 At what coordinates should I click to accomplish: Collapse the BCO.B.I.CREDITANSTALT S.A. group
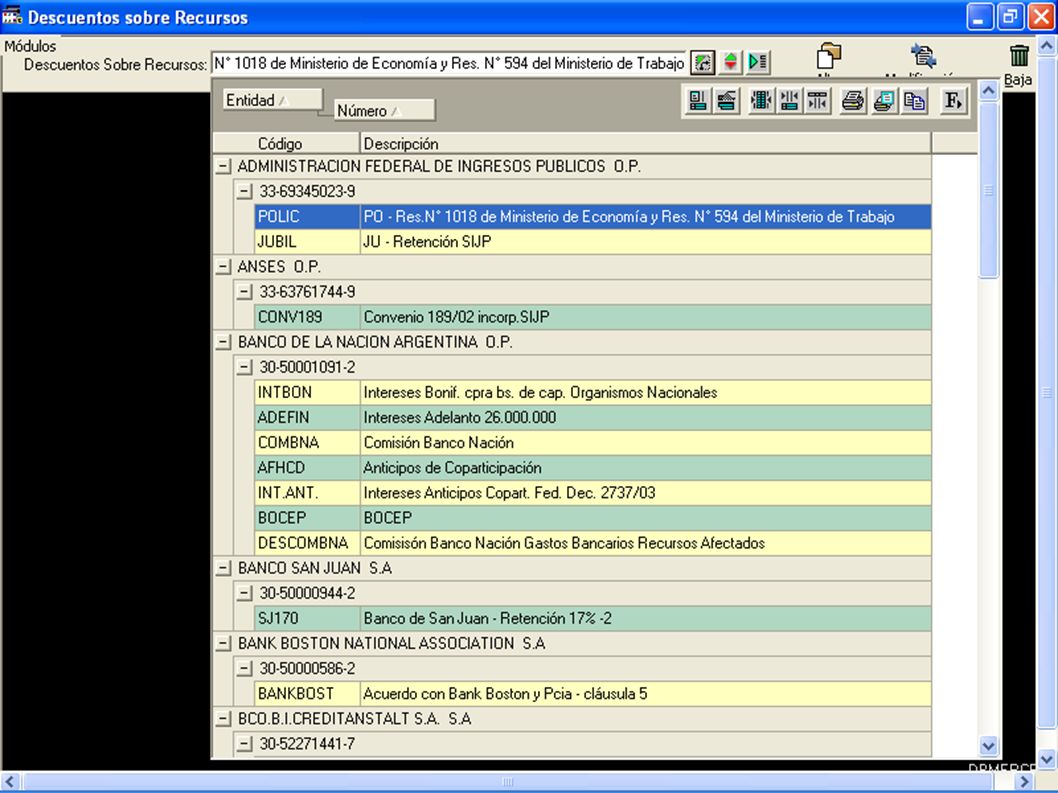(x=223, y=719)
